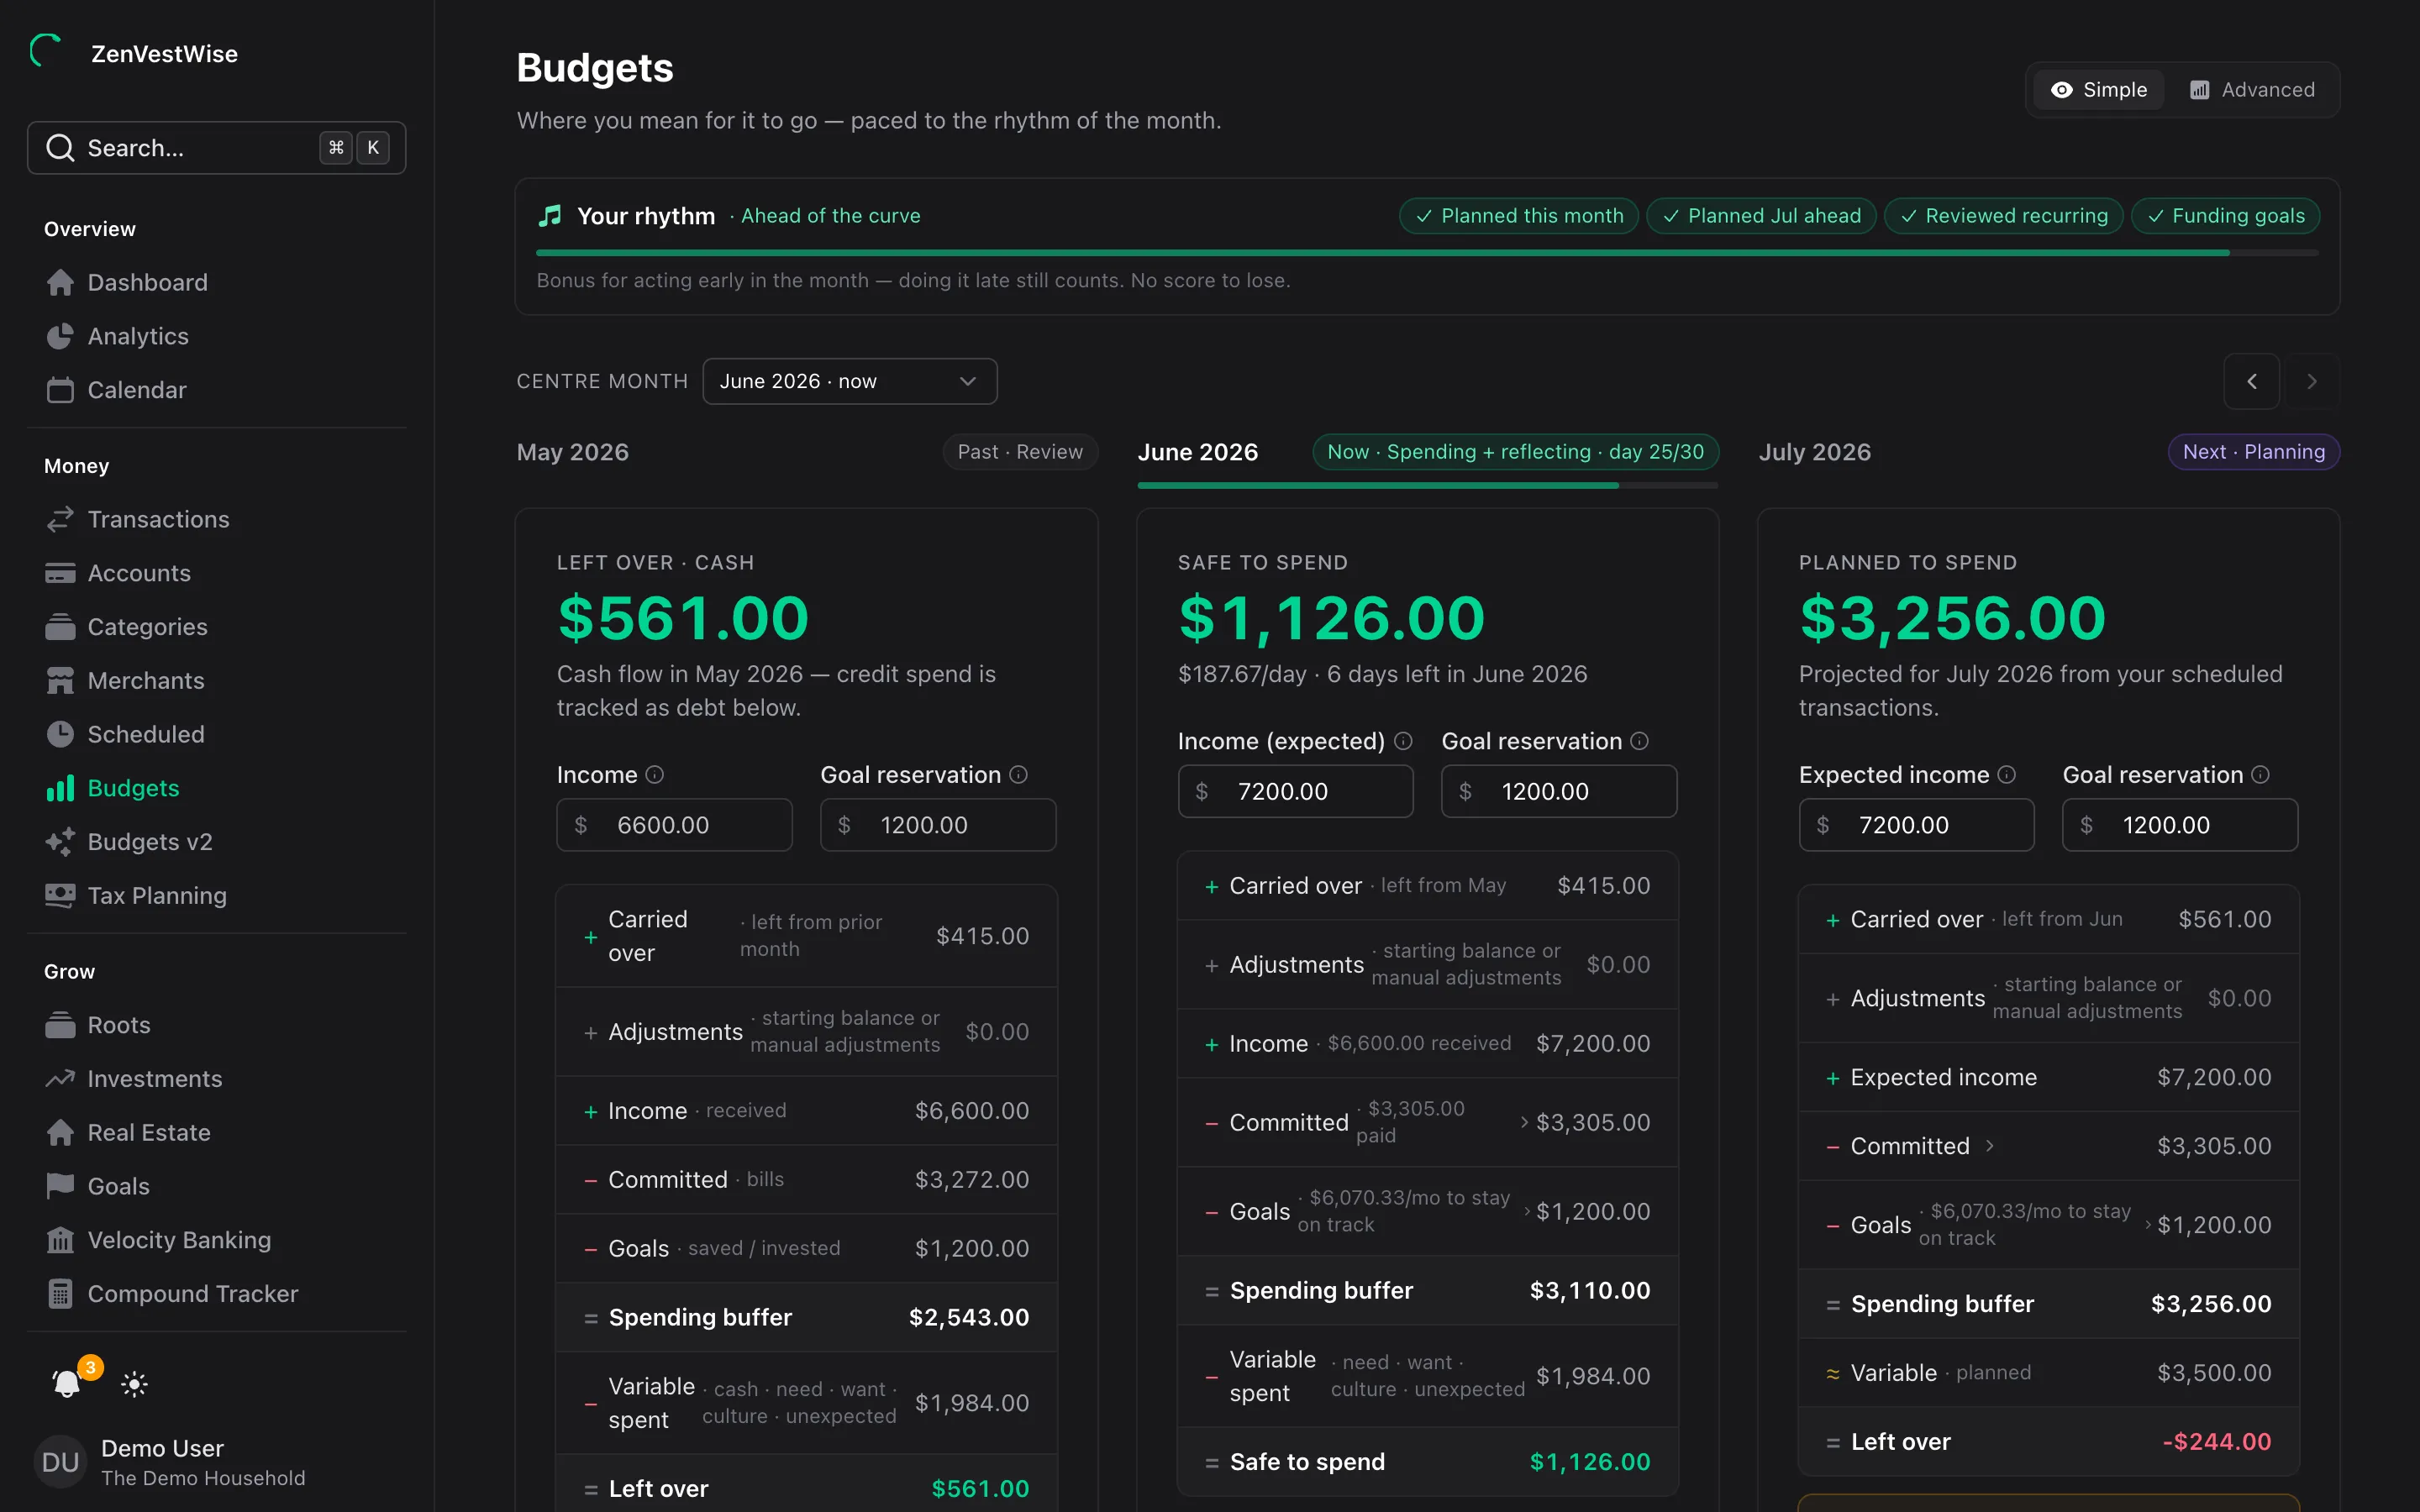Click the Tax Planning money icon

(x=60, y=896)
